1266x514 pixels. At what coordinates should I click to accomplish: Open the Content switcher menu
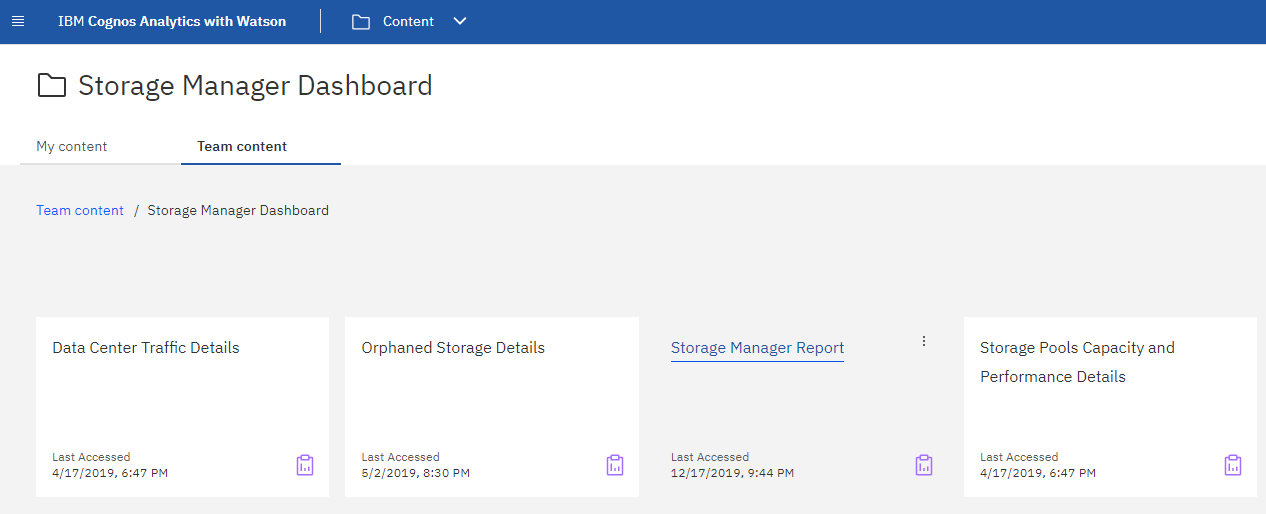(x=408, y=21)
